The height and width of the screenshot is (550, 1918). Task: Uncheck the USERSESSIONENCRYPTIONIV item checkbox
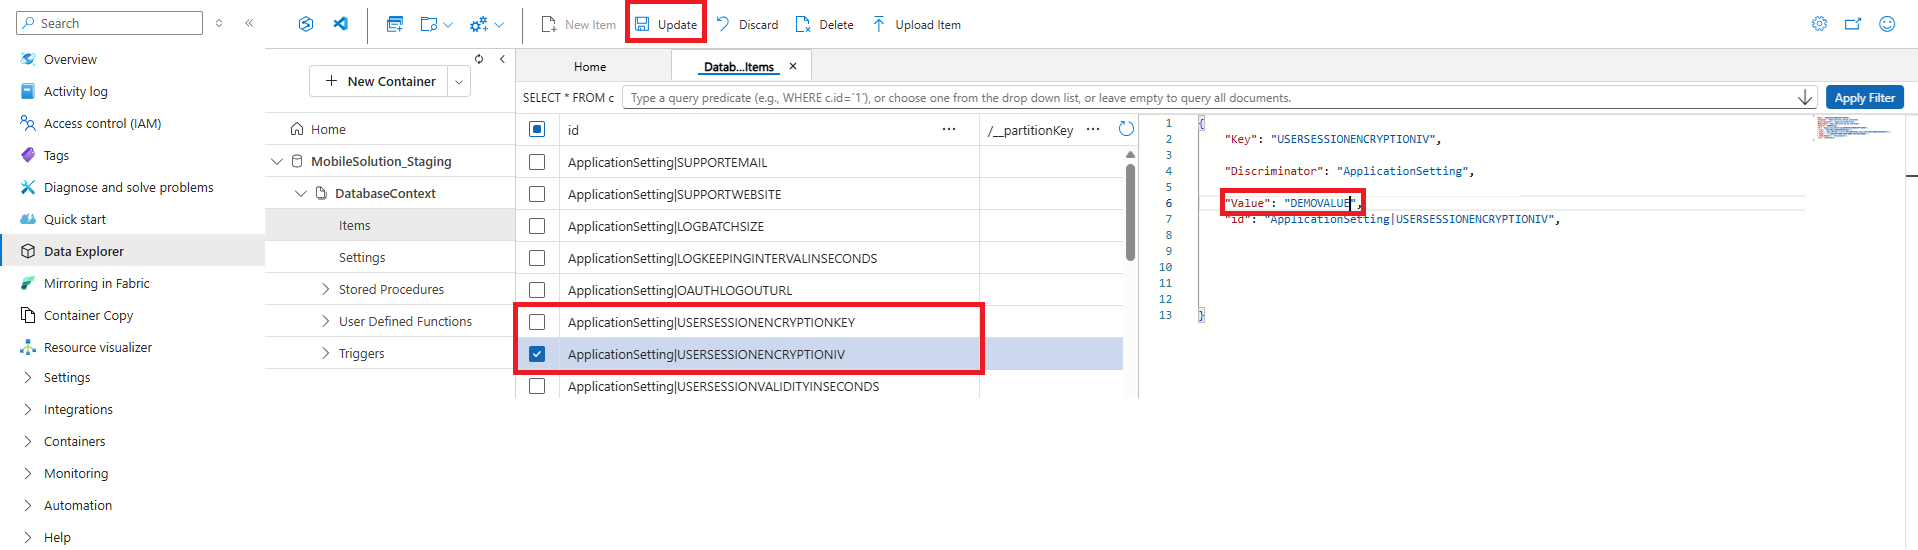pos(537,354)
